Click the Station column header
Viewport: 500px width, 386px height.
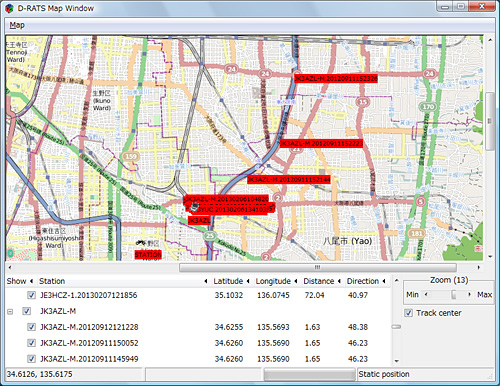[52, 281]
